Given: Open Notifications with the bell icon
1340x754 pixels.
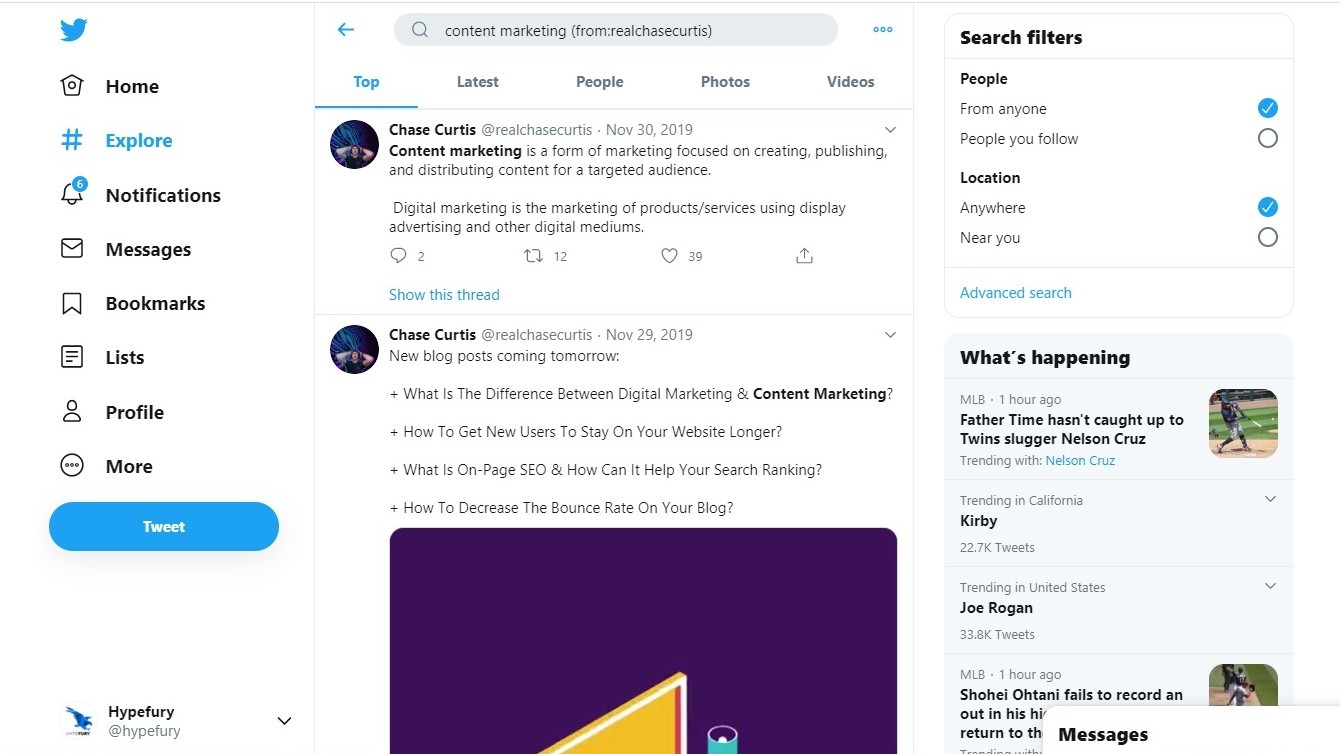Looking at the screenshot, I should (71, 195).
